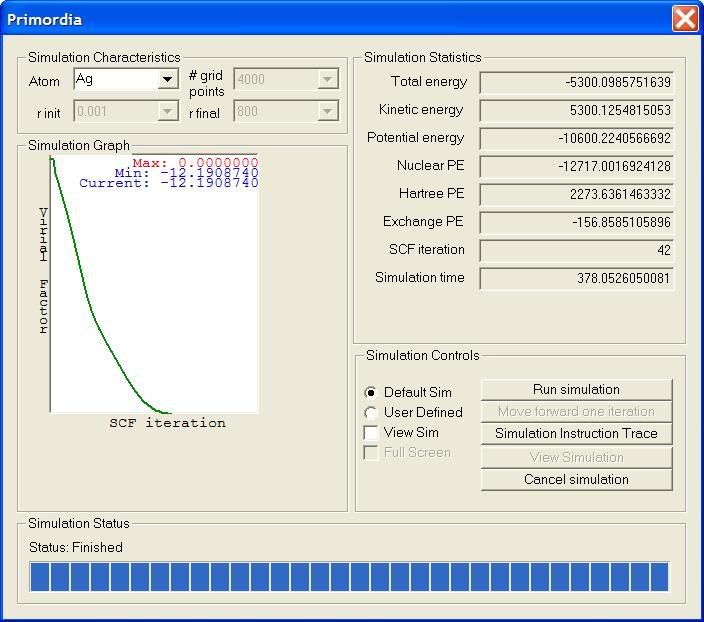Click the 'Simulation Characteristics' group heading
The height and width of the screenshot is (622, 704).
[104, 57]
